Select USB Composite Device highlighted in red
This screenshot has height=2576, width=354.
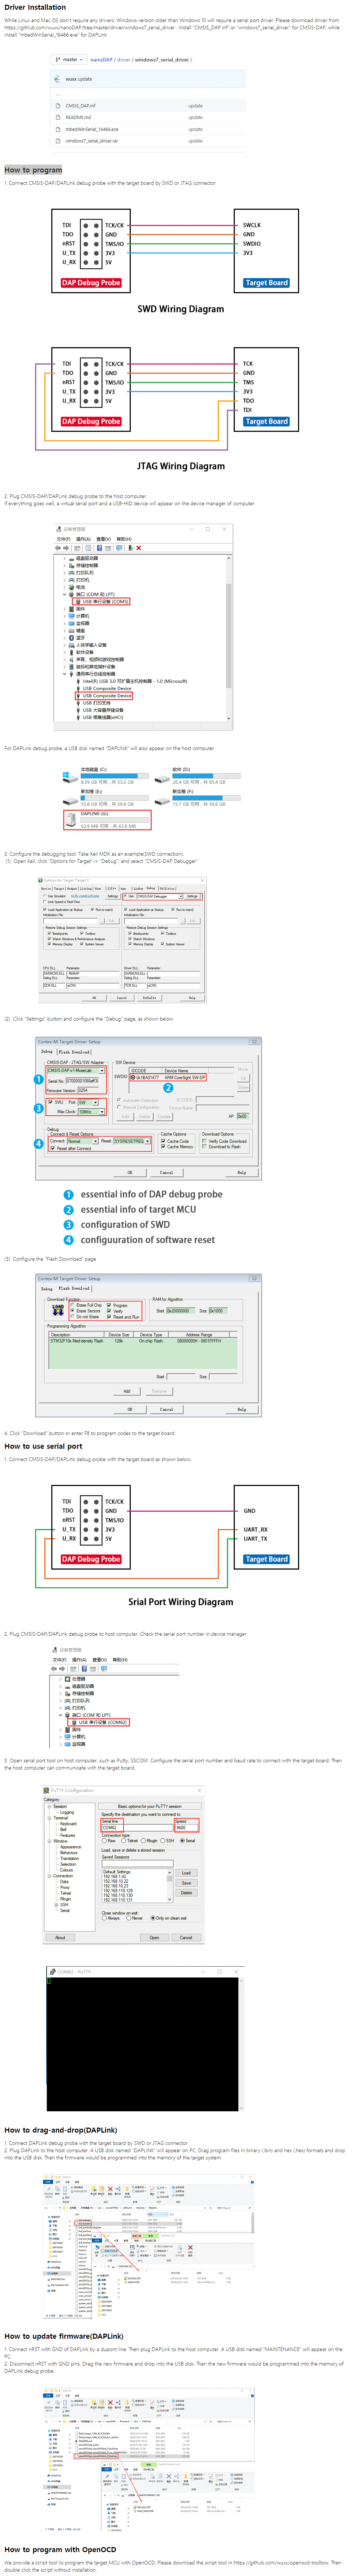click(x=106, y=695)
